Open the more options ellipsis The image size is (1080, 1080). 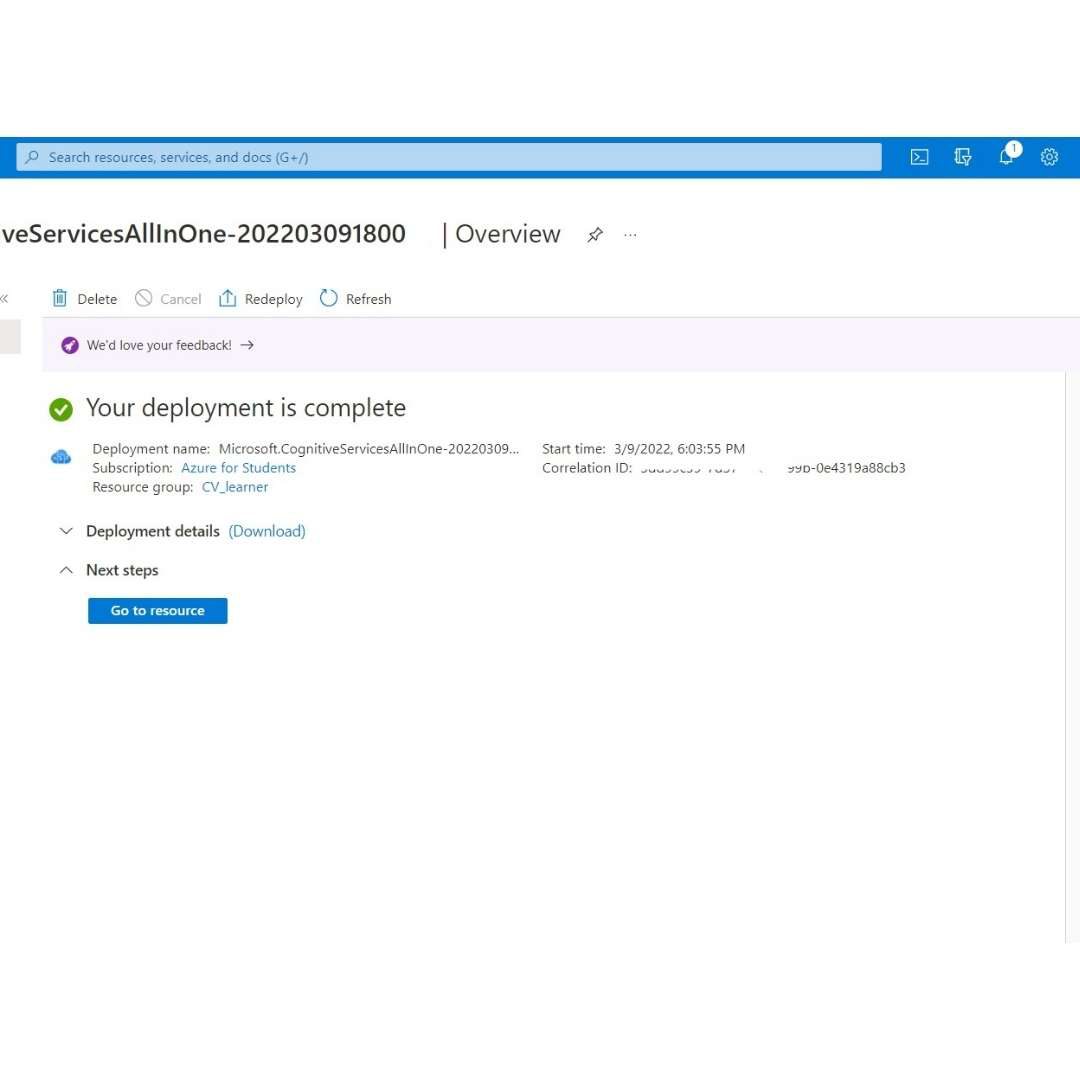click(630, 235)
